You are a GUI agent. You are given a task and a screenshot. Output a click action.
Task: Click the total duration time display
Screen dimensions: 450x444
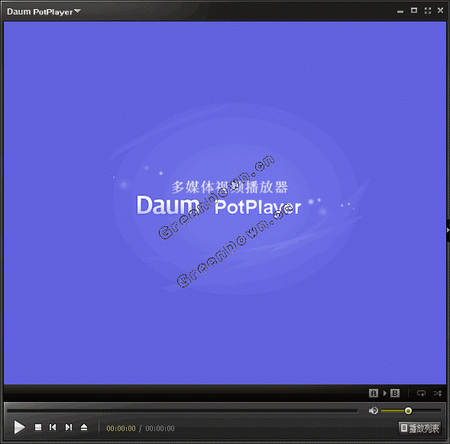click(x=160, y=428)
